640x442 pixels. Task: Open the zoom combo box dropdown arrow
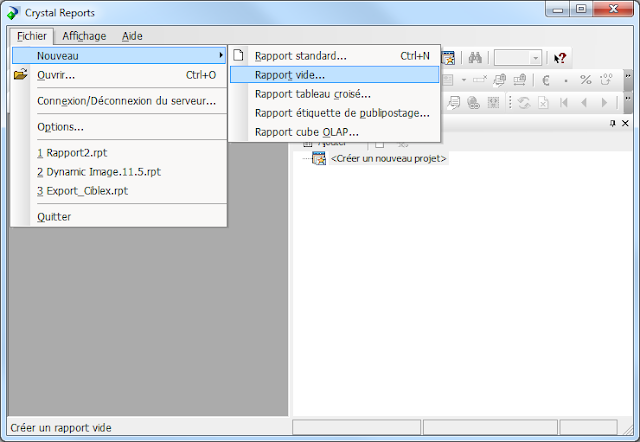(x=535, y=58)
